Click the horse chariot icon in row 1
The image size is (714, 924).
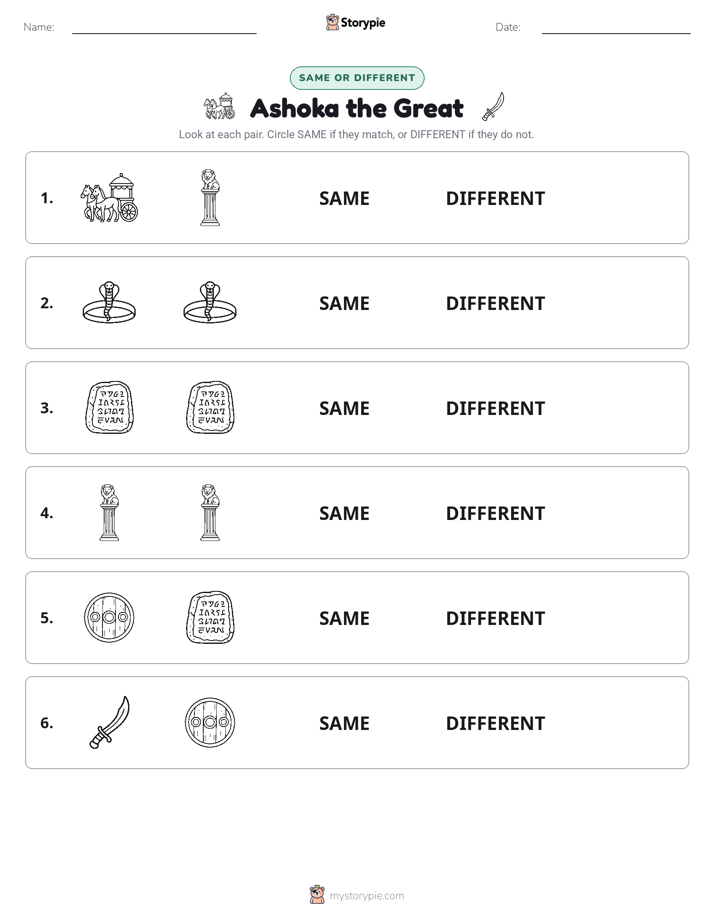(109, 198)
